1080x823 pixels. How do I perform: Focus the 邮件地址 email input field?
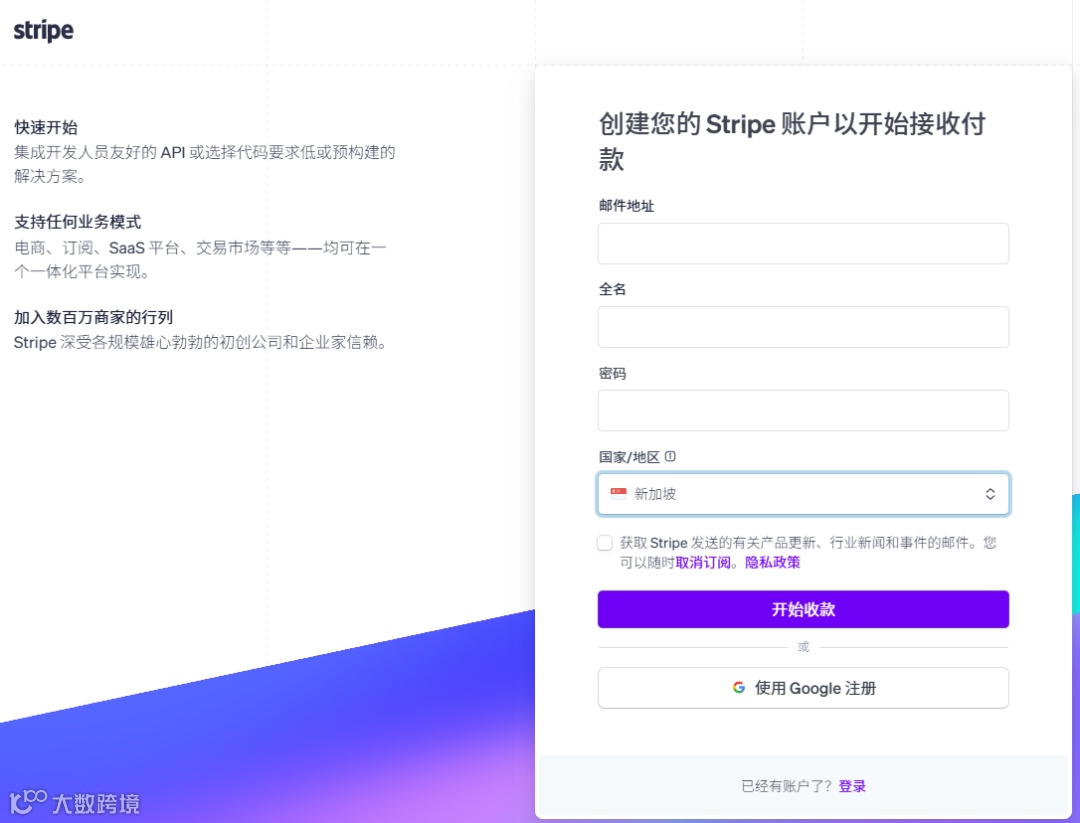(803, 243)
